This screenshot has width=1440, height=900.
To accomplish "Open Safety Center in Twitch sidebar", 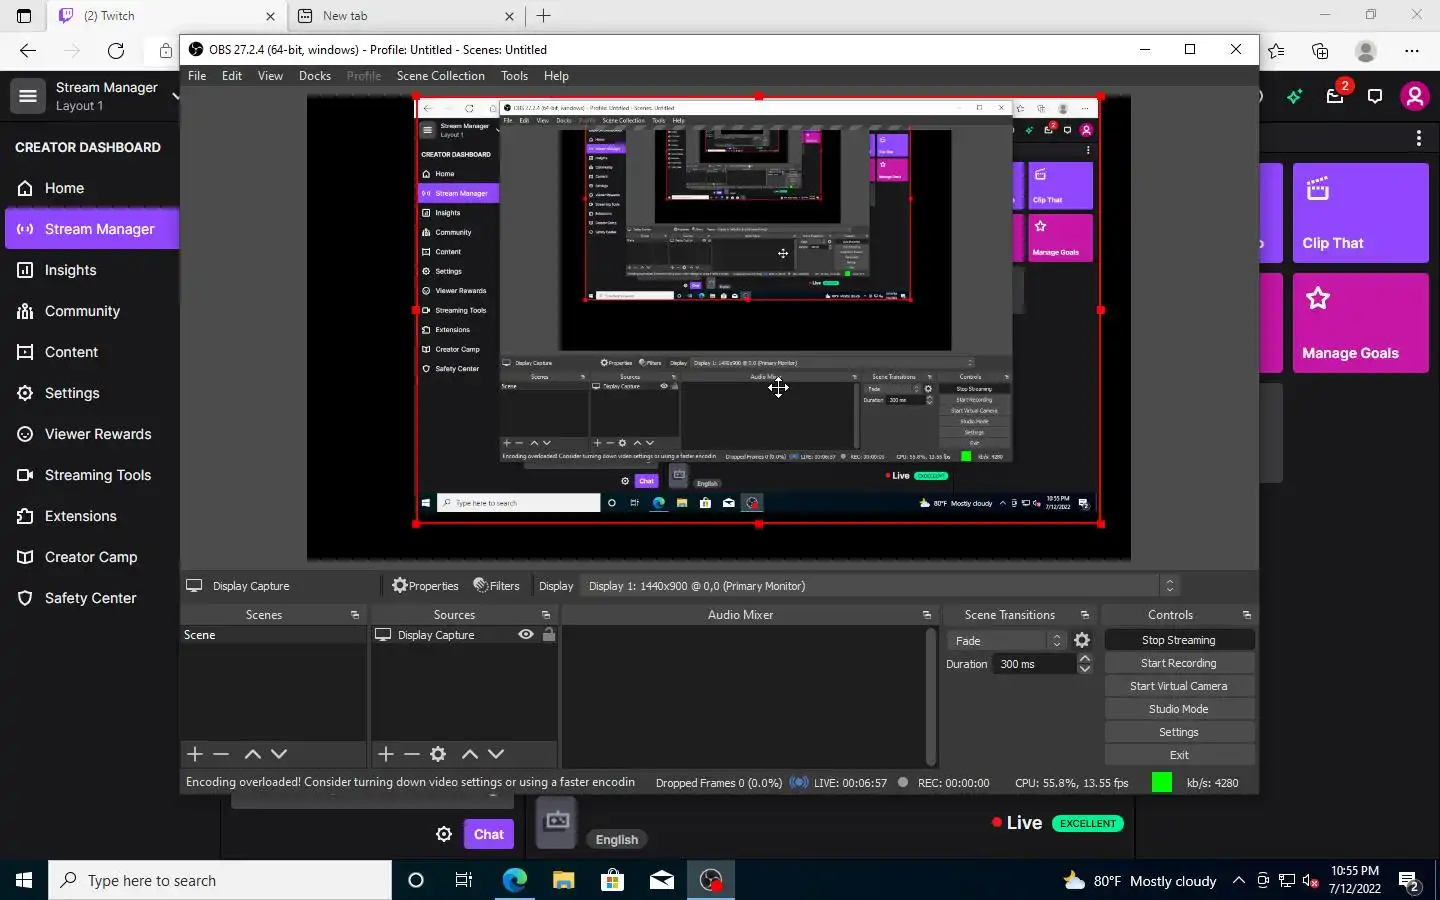I will (92, 598).
